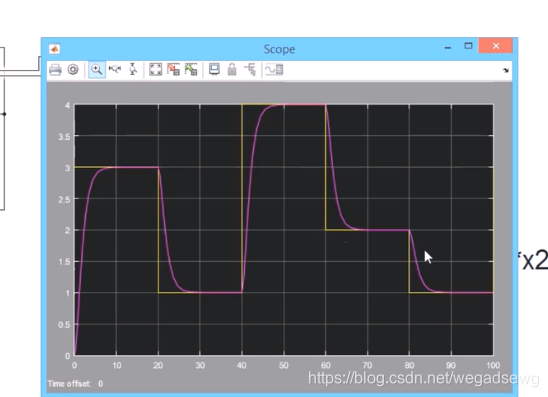The image size is (548, 397).
Task: Minimize the Scope window
Action: click(x=448, y=48)
